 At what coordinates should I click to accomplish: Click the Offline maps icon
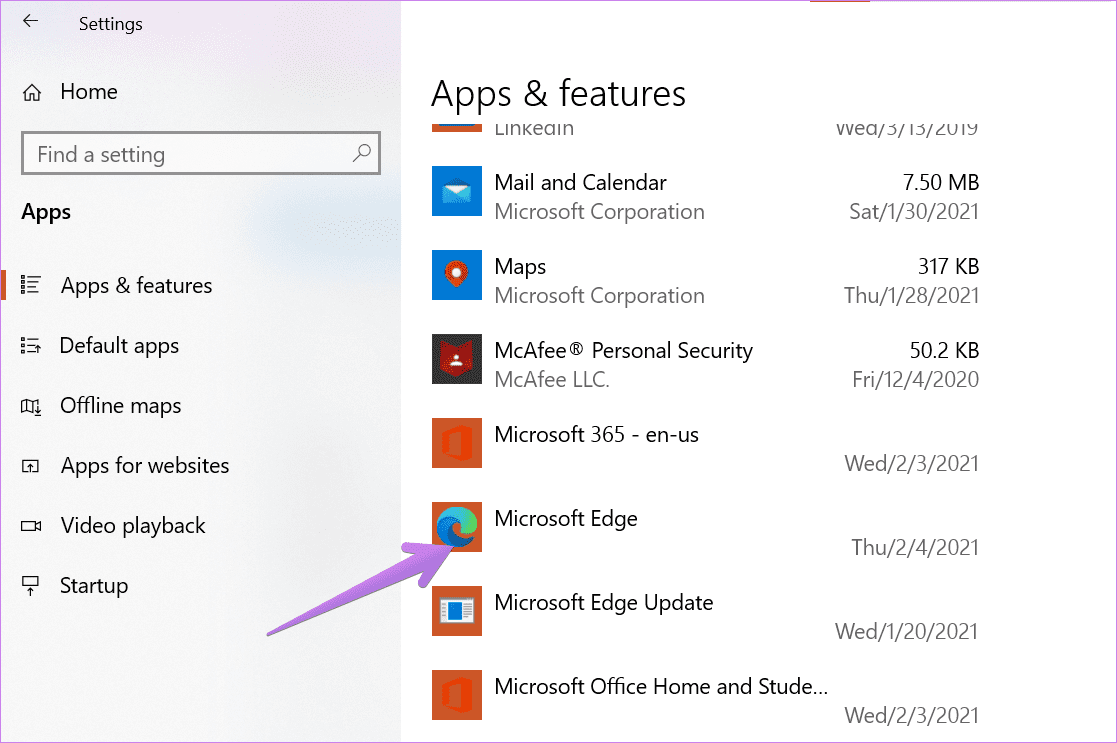tap(31, 407)
